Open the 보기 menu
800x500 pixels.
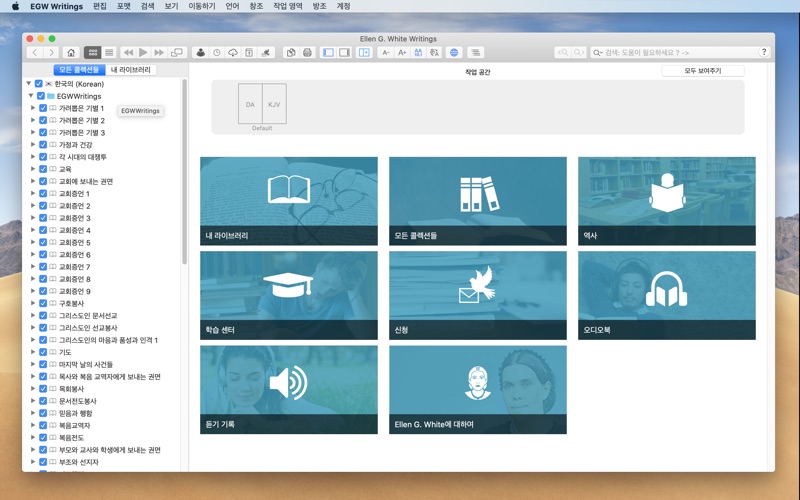[171, 6]
